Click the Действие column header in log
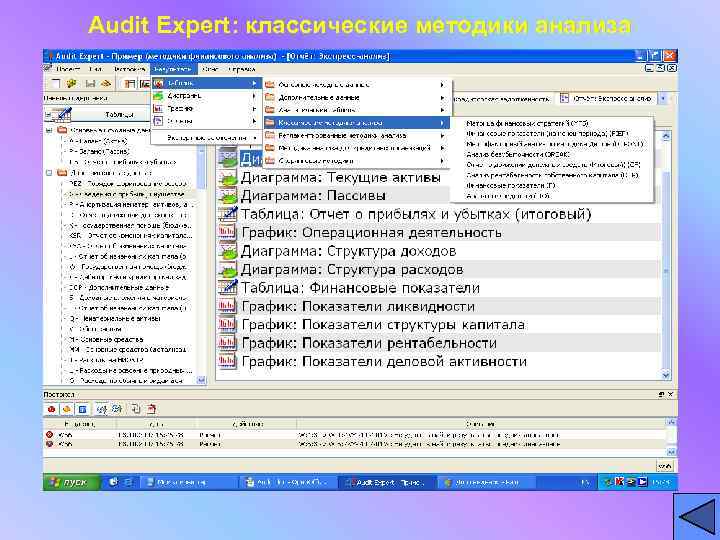720x540 pixels. (x=248, y=424)
